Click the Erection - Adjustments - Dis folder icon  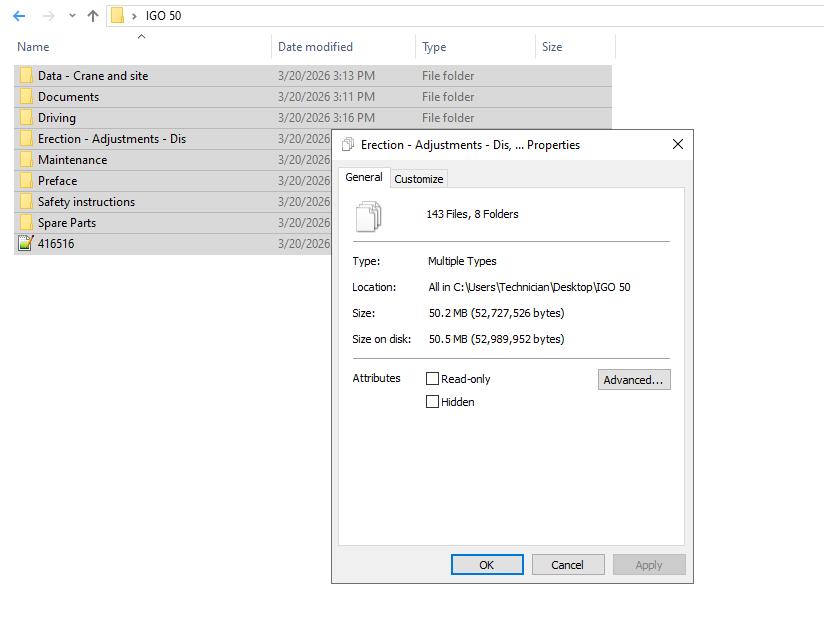[x=25, y=139]
